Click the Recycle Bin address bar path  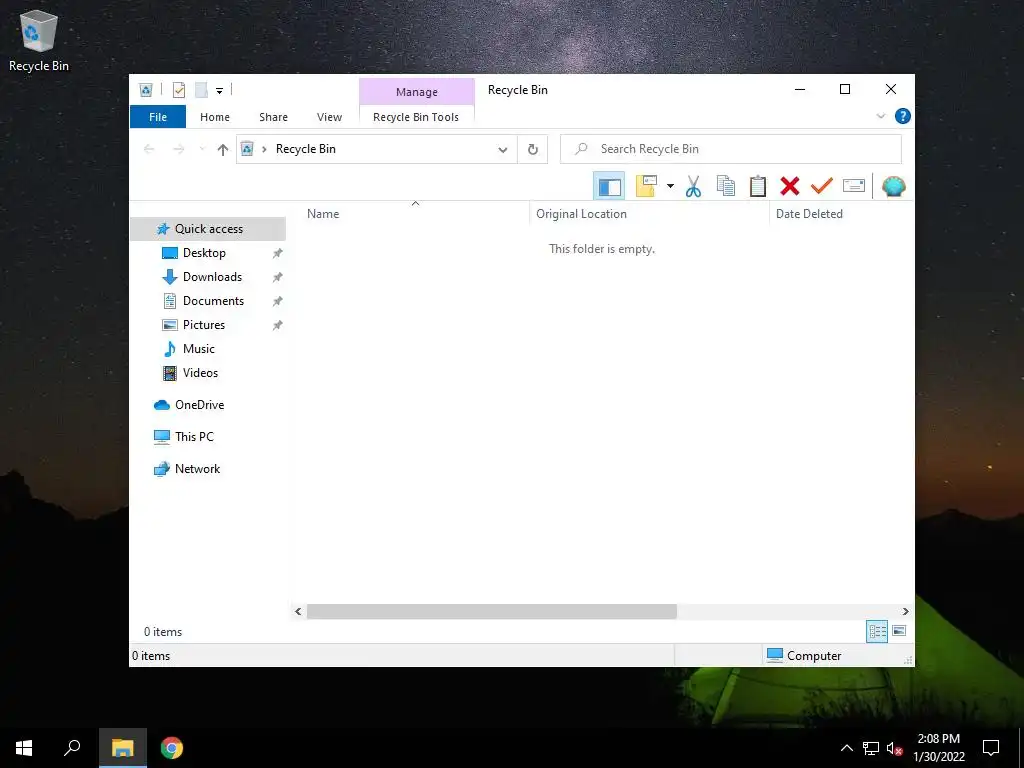[306, 149]
